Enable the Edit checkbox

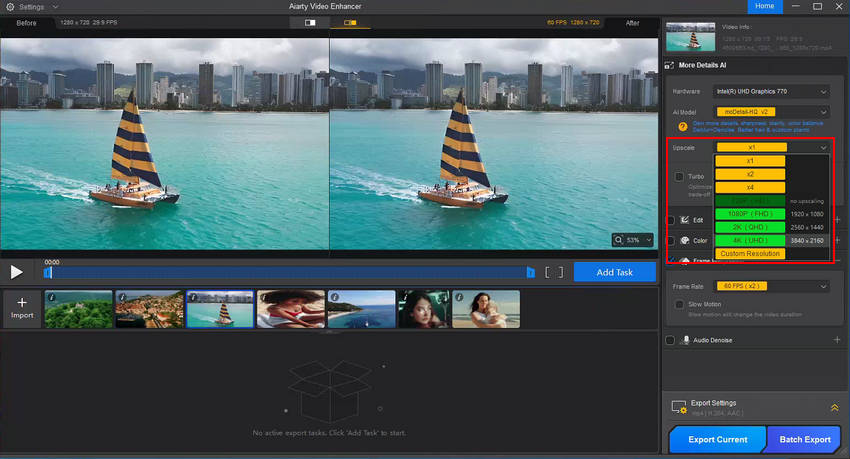coord(671,221)
